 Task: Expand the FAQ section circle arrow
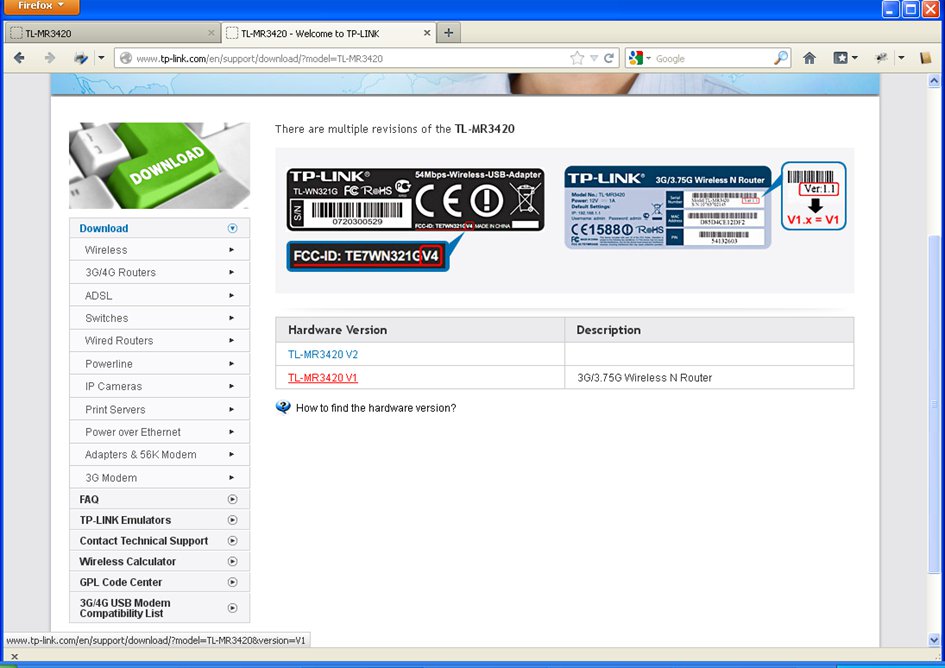233,499
